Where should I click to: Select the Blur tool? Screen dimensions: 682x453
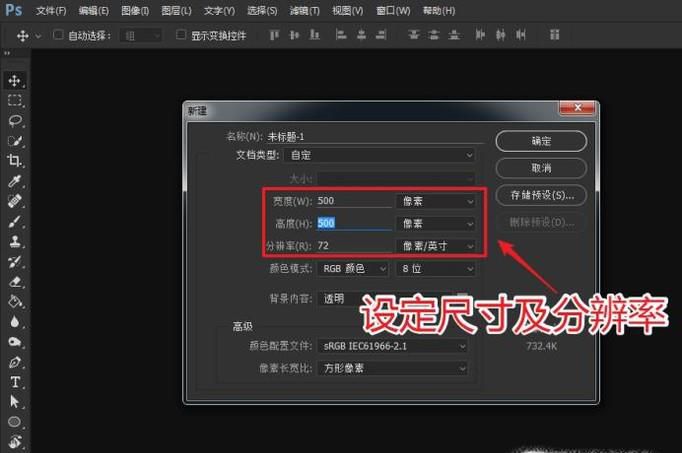click(x=15, y=322)
